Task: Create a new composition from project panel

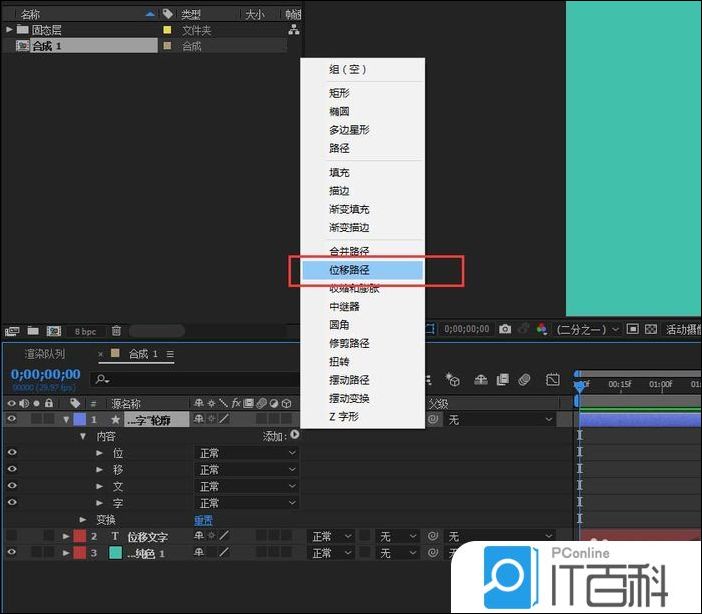Action: pyautogui.click(x=54, y=331)
